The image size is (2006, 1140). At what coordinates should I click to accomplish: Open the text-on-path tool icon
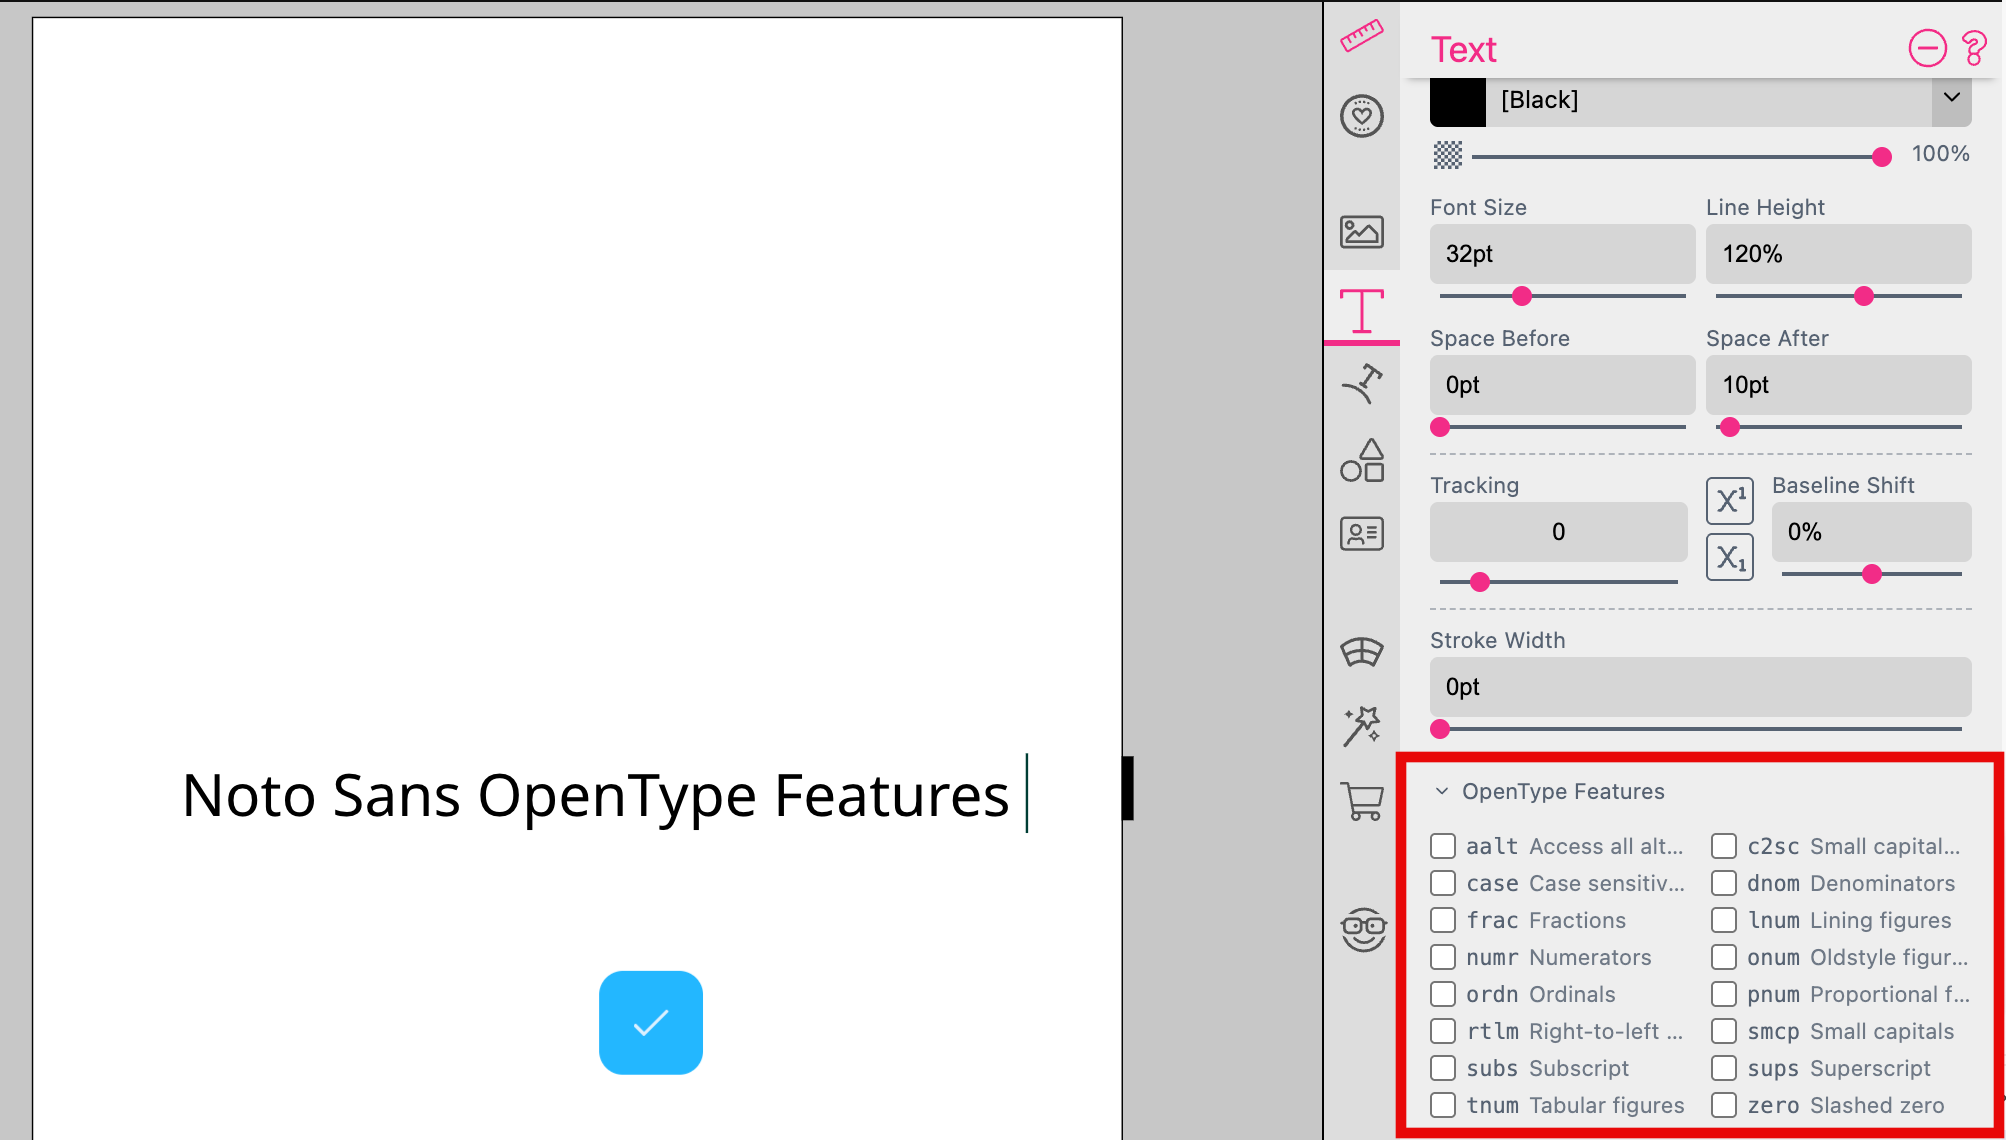click(x=1361, y=385)
